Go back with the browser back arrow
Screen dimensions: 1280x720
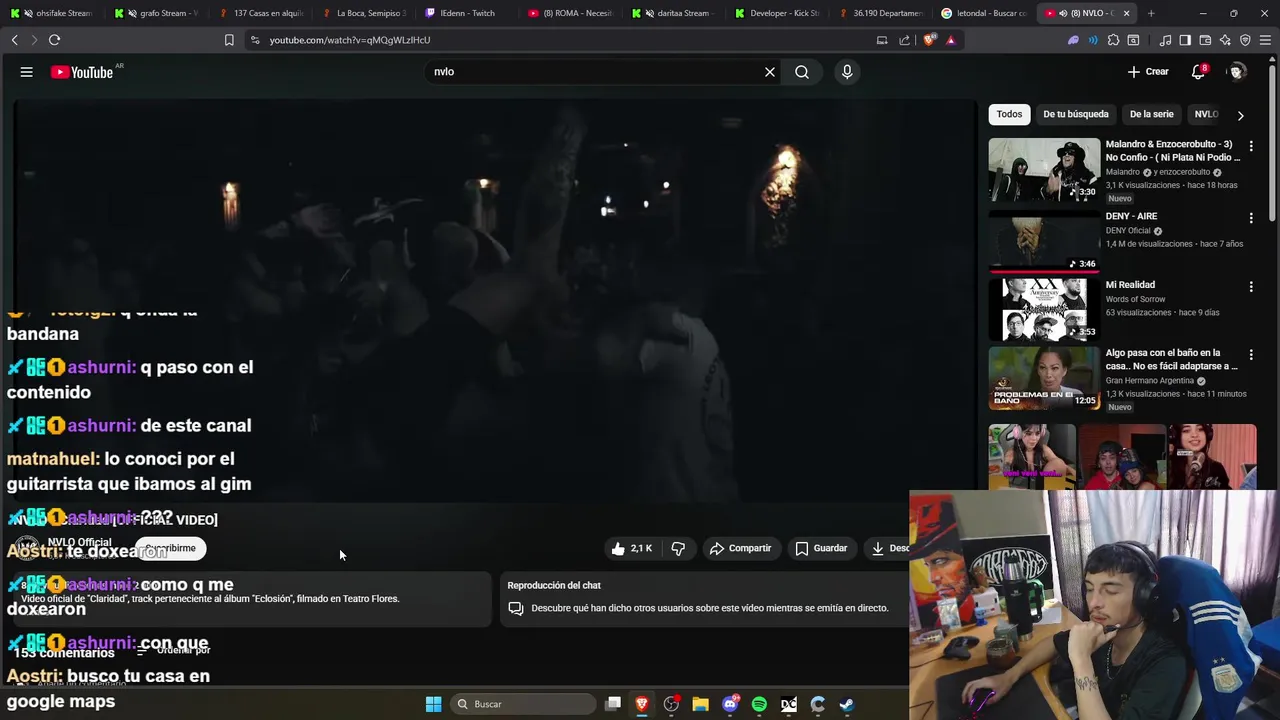[x=15, y=40]
